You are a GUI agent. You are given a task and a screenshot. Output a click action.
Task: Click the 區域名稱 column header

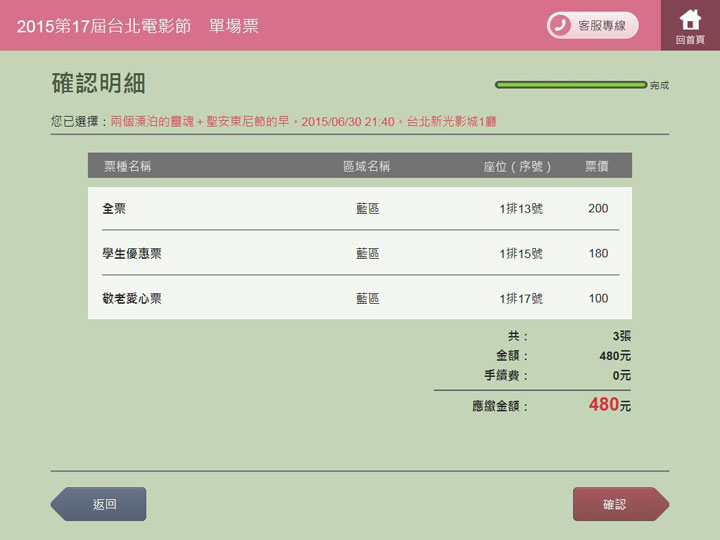point(366,166)
